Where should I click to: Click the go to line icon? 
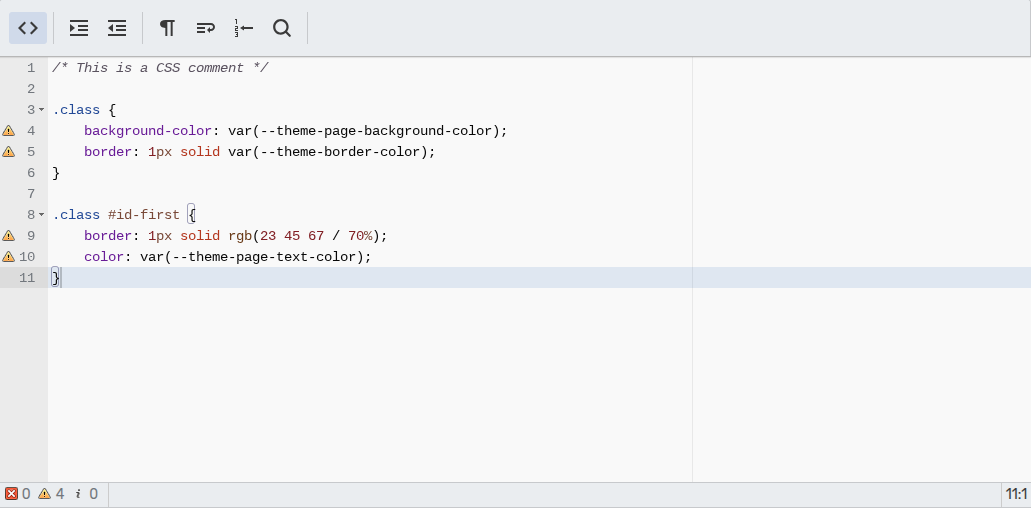tap(243, 28)
